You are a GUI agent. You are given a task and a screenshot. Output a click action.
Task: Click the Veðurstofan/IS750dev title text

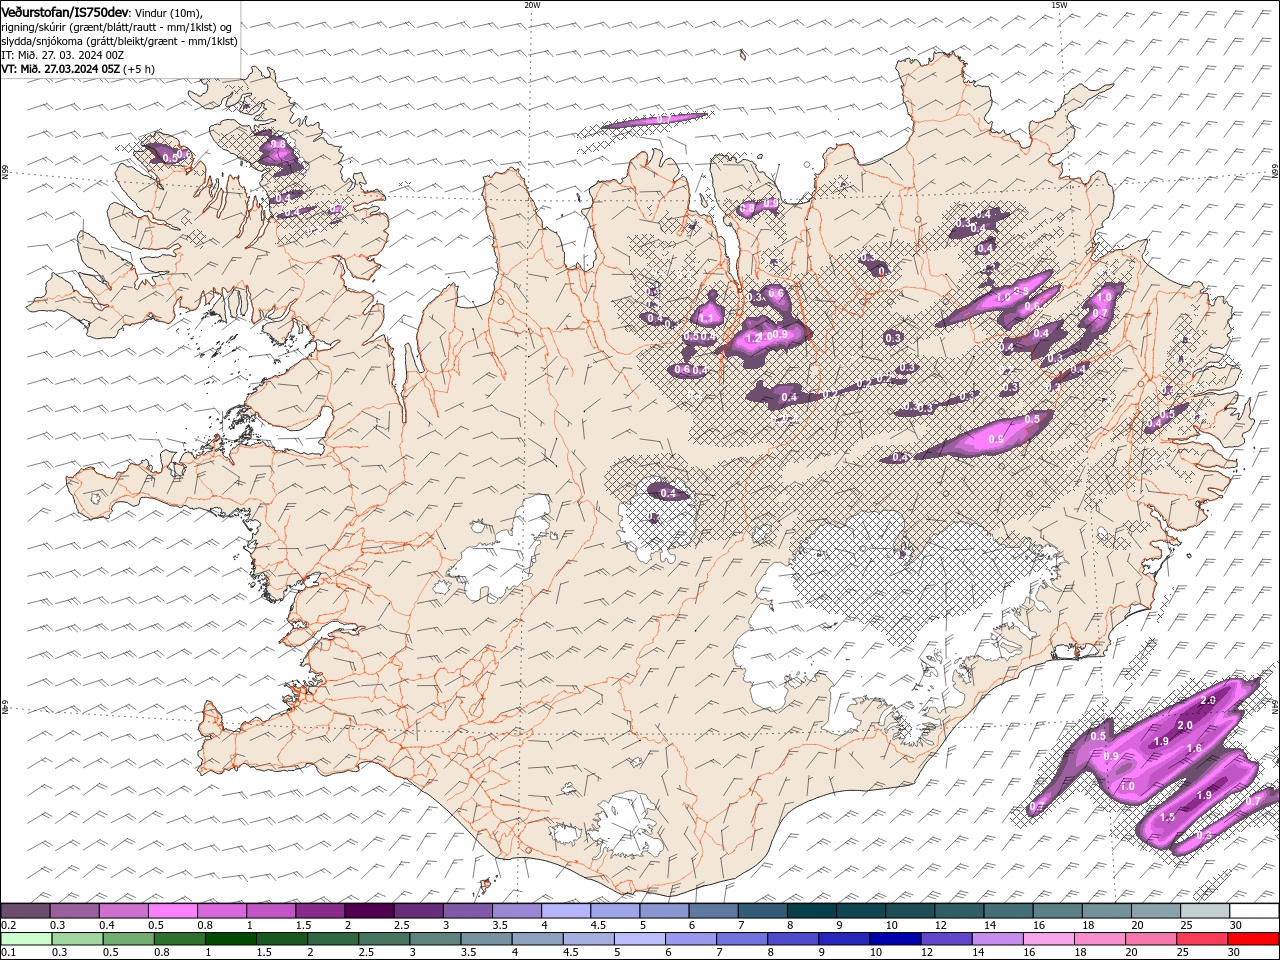(x=65, y=11)
